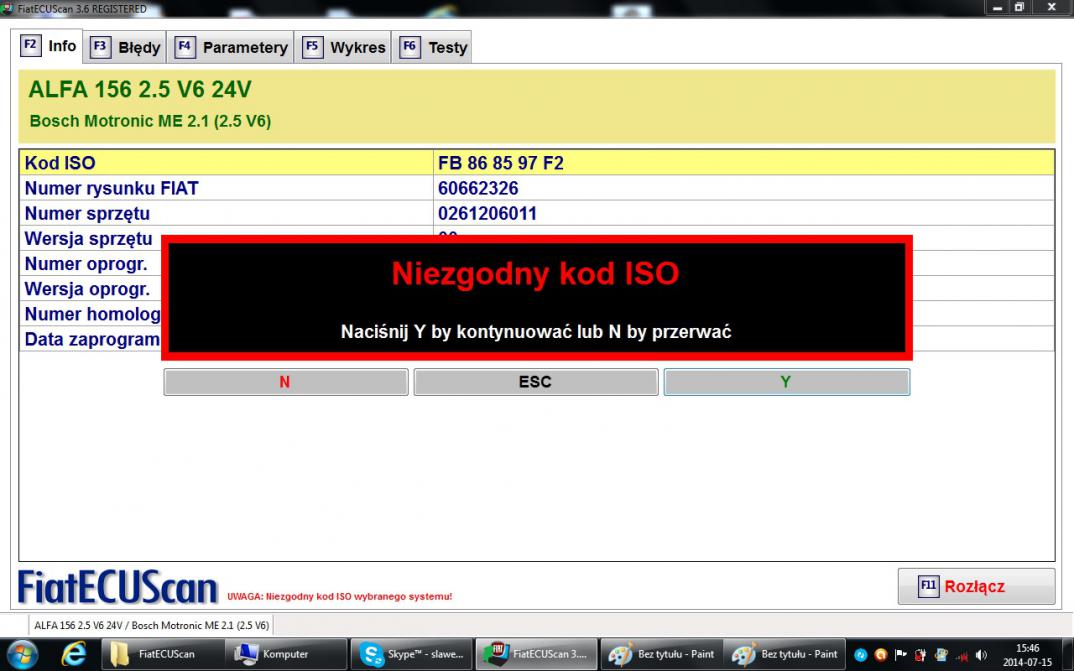1074x671 pixels.
Task: Click the red wireless signal tray icon
Action: [x=961, y=655]
